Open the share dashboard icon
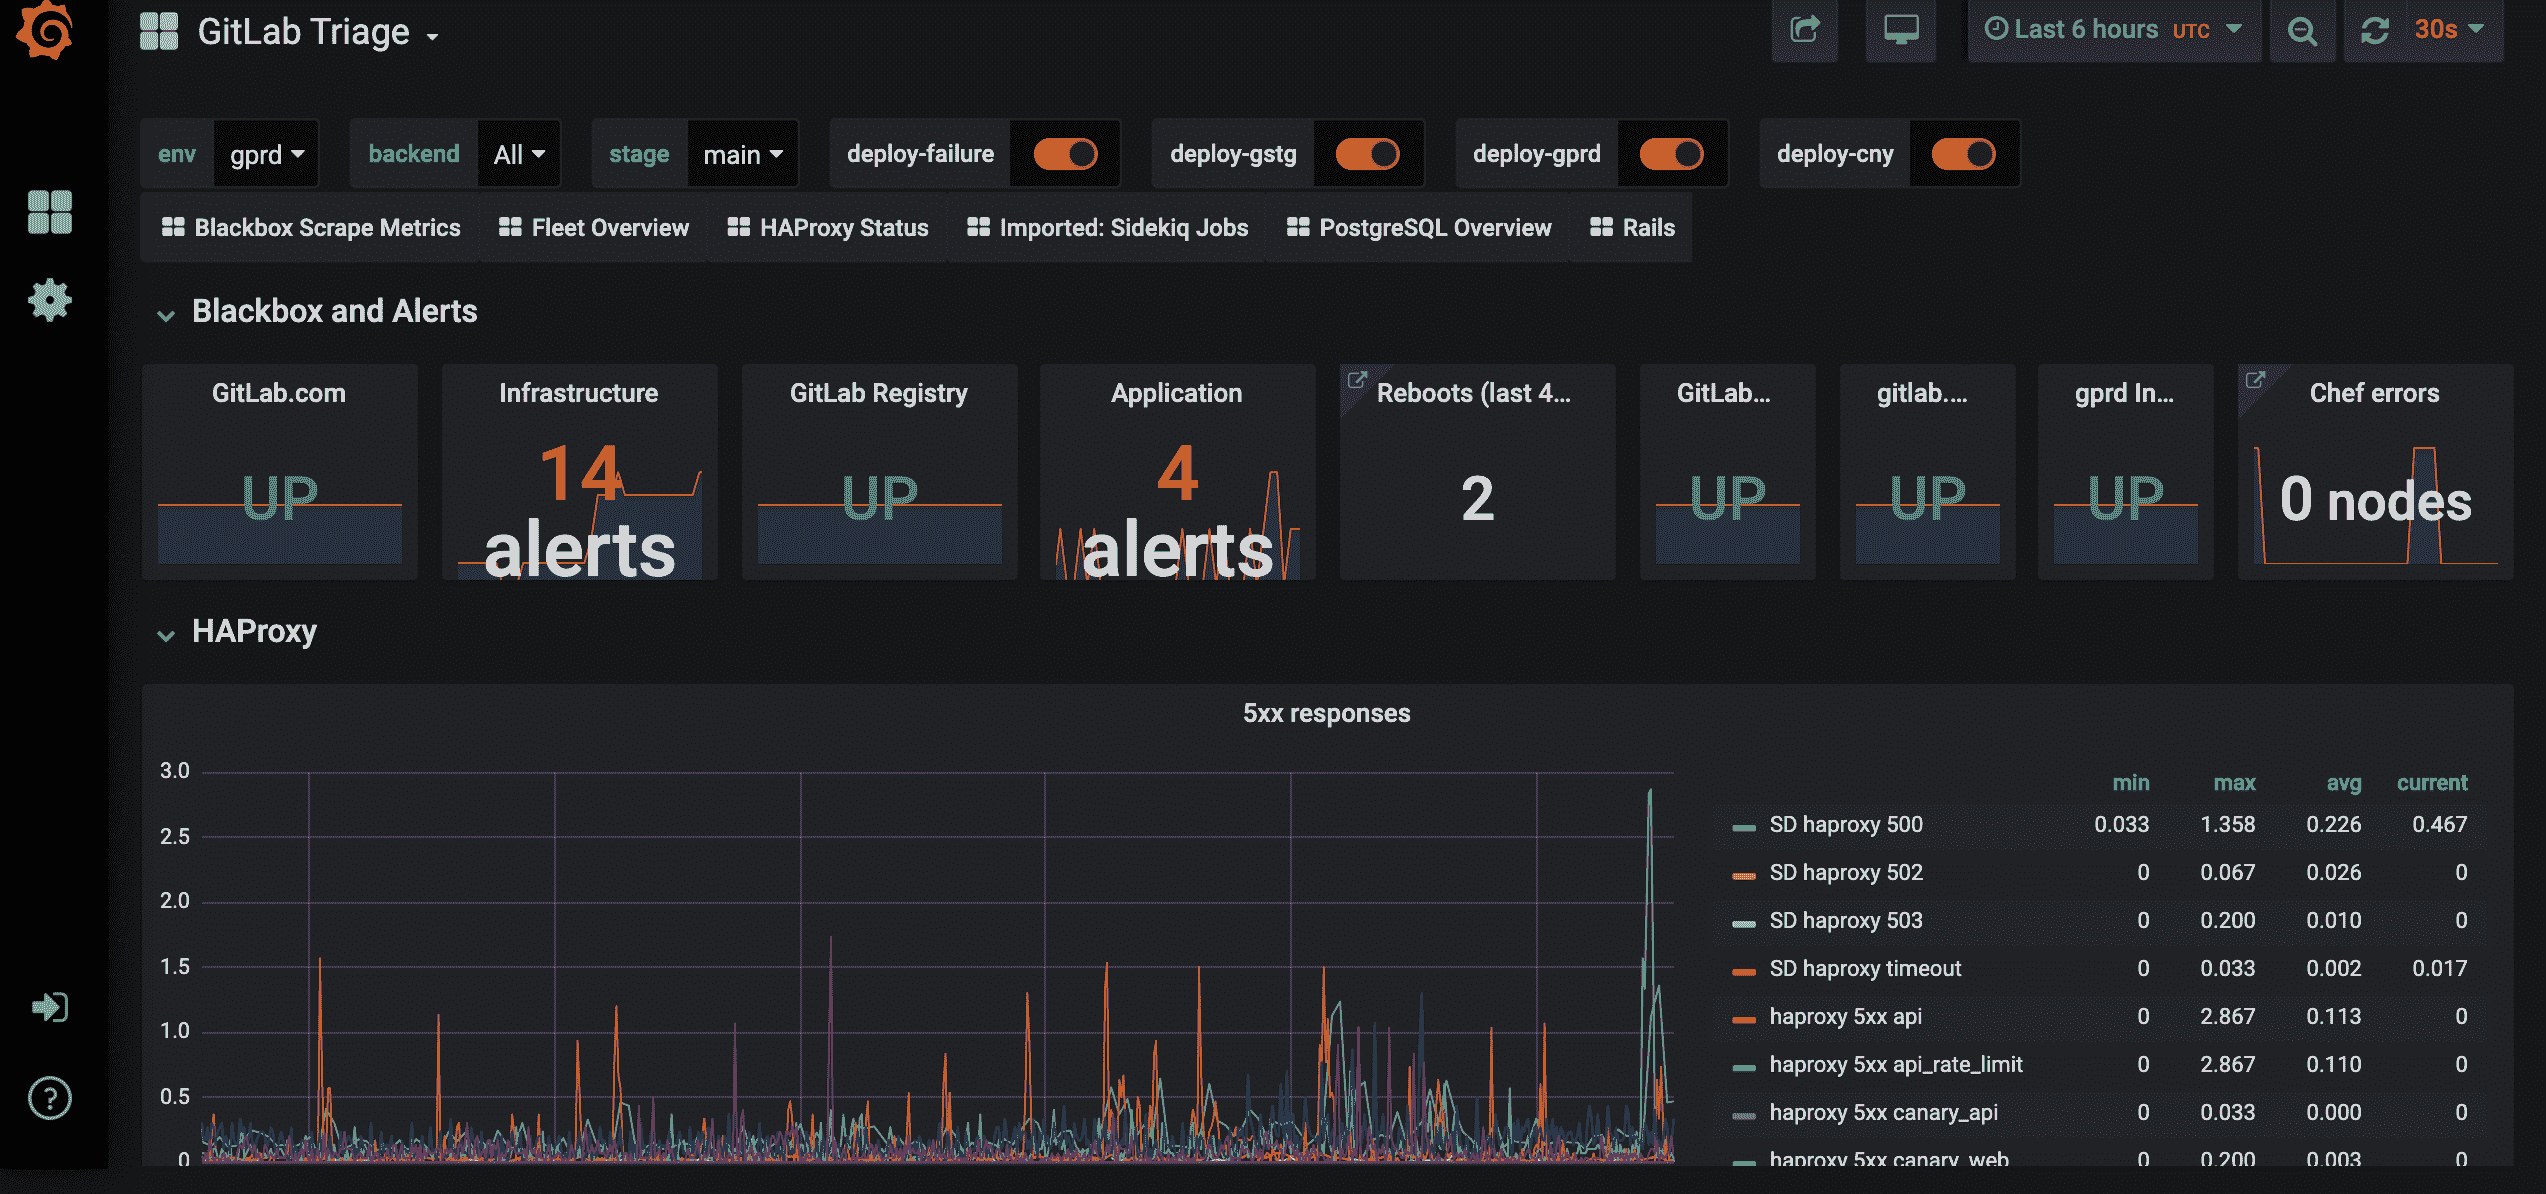 pyautogui.click(x=1804, y=30)
